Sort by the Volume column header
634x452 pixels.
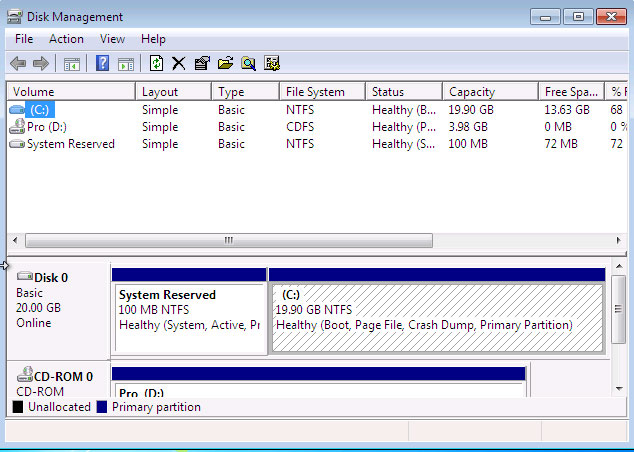pos(70,92)
